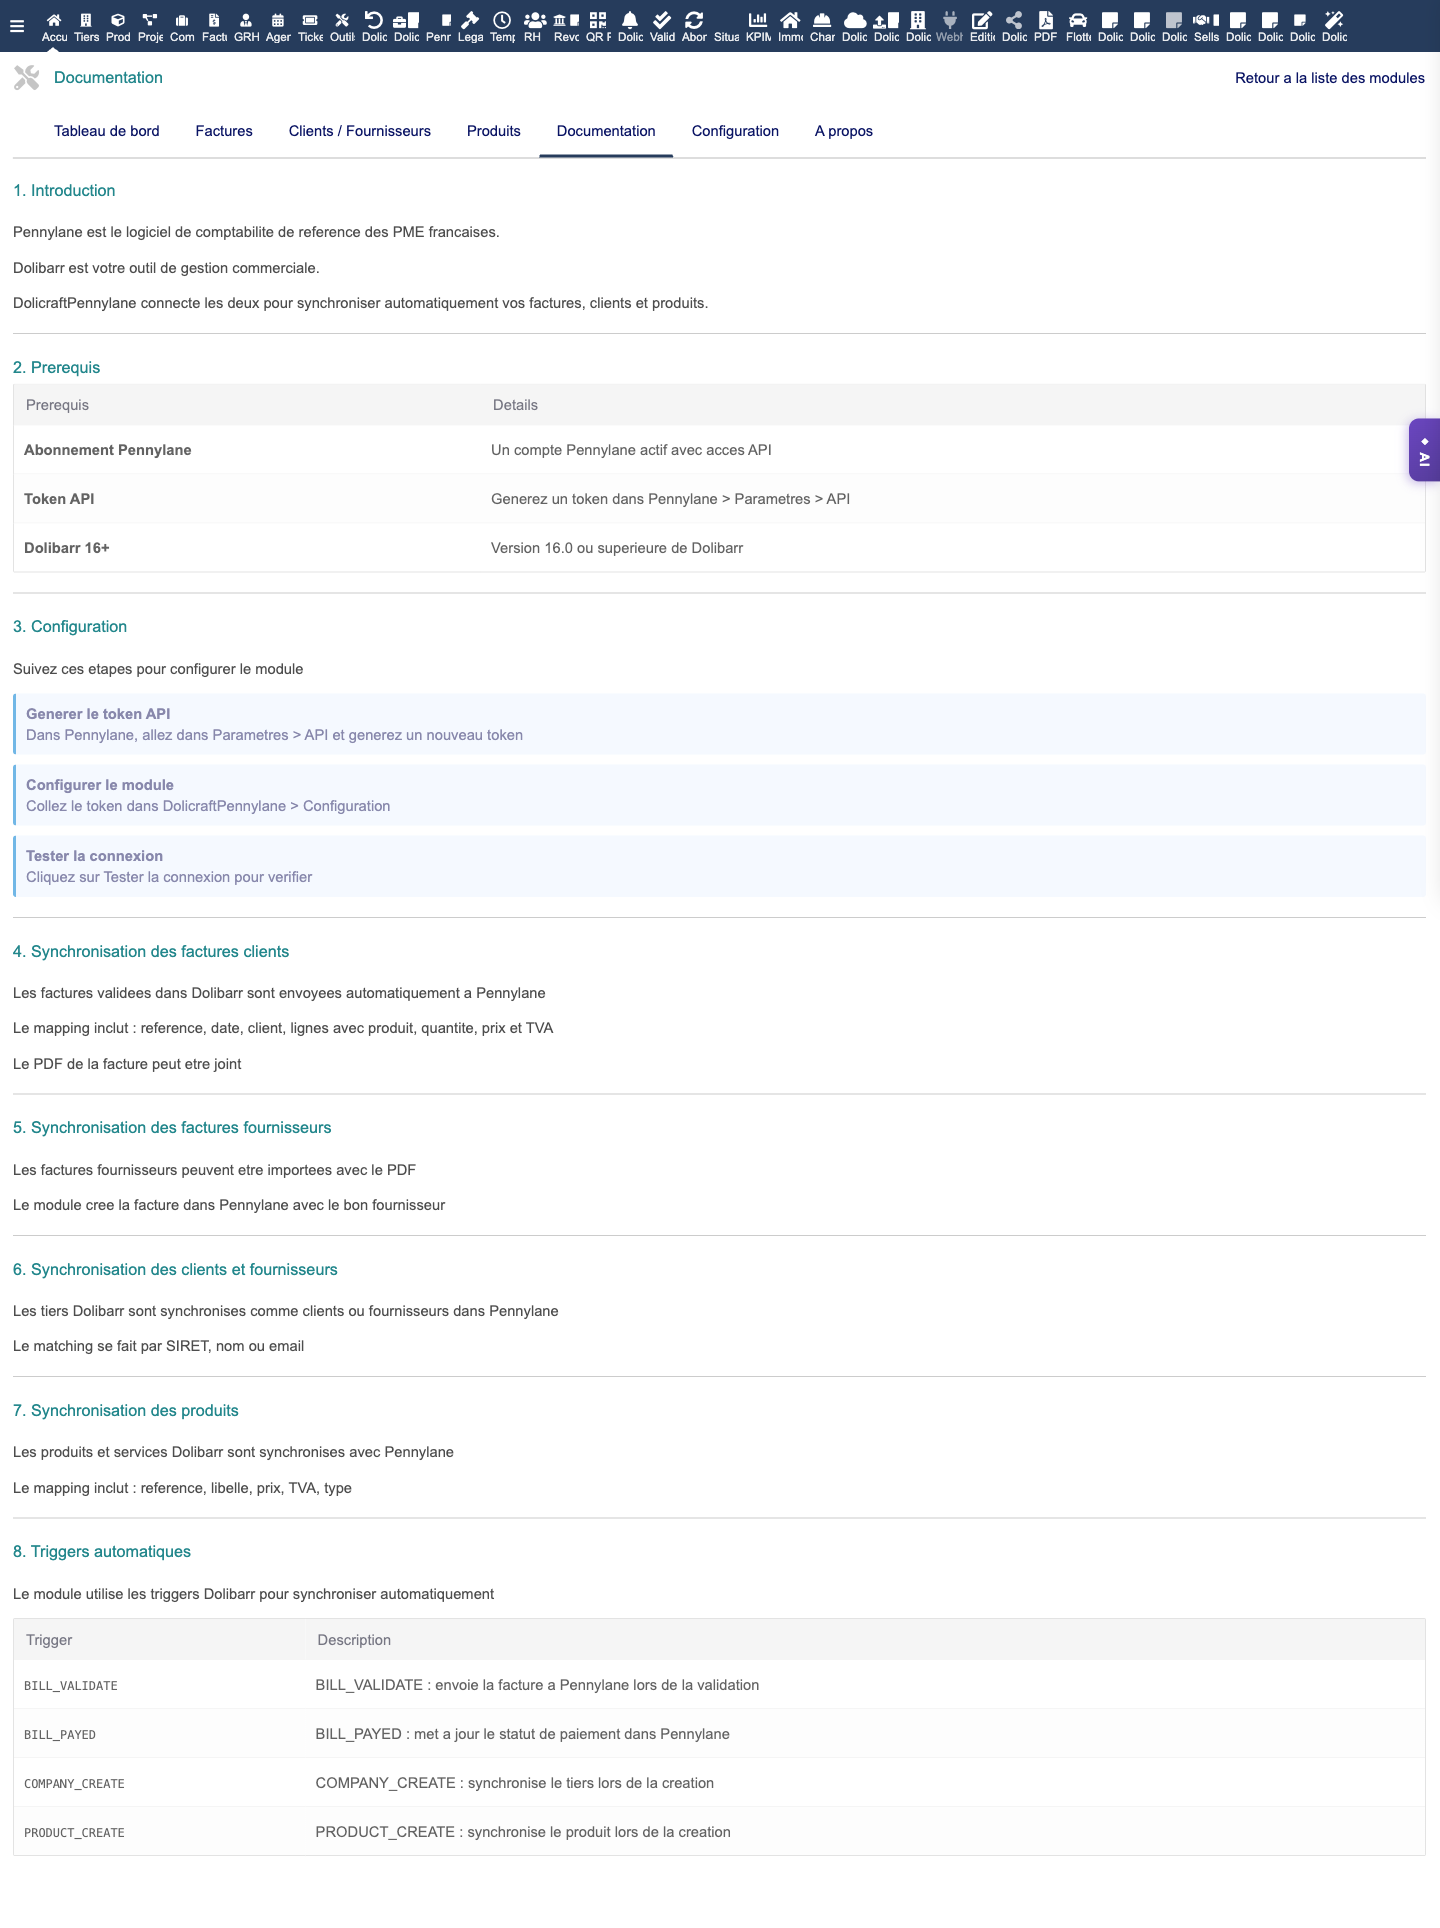Click the Generer le token API step
The image size is (1440, 1928).
coord(720,724)
